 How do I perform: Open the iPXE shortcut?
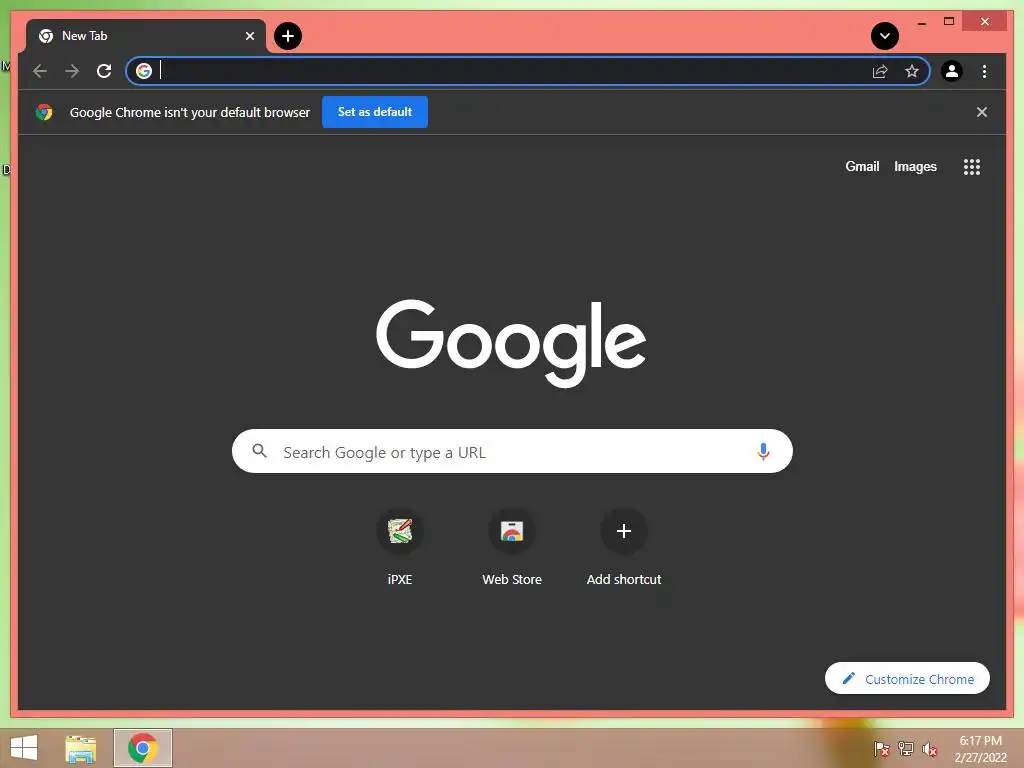[x=400, y=547]
